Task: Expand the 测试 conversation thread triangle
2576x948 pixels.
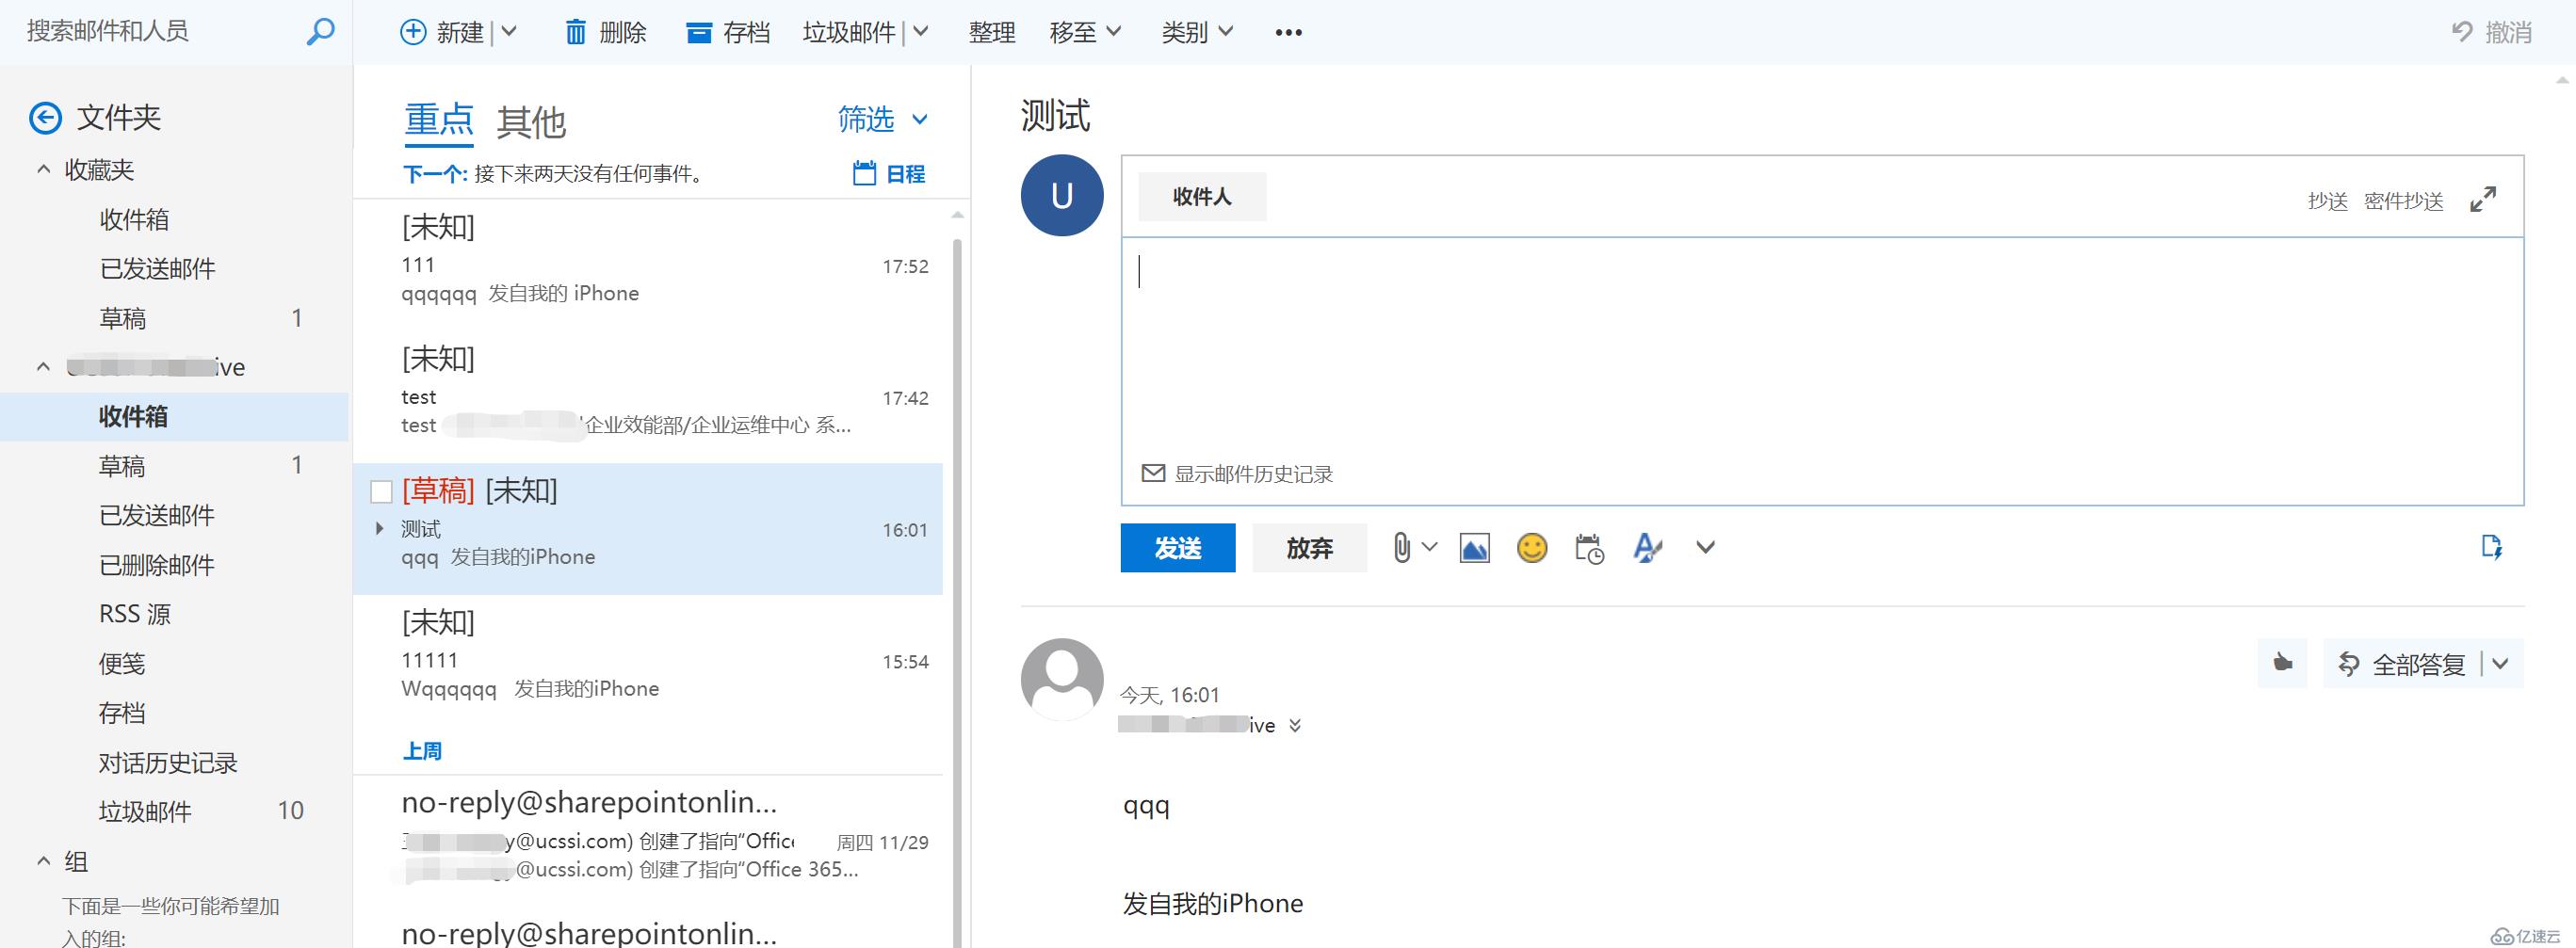Action: (379, 528)
